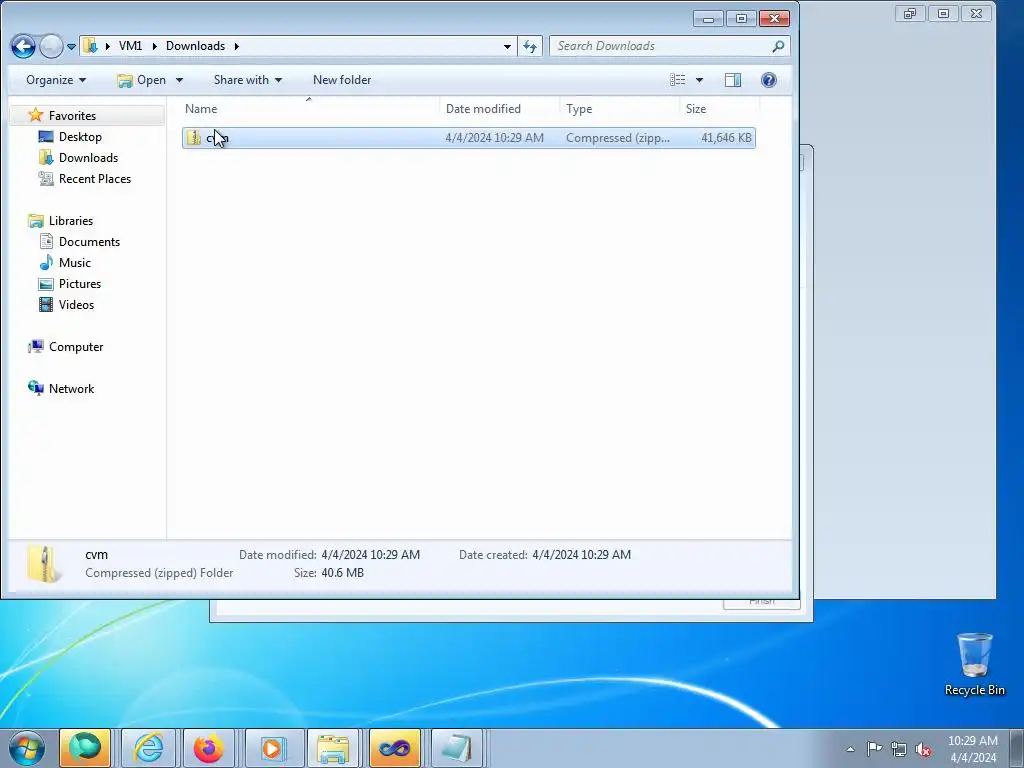Maximize the Downloads Explorer window
Screen dimensions: 1024x768
point(741,18)
